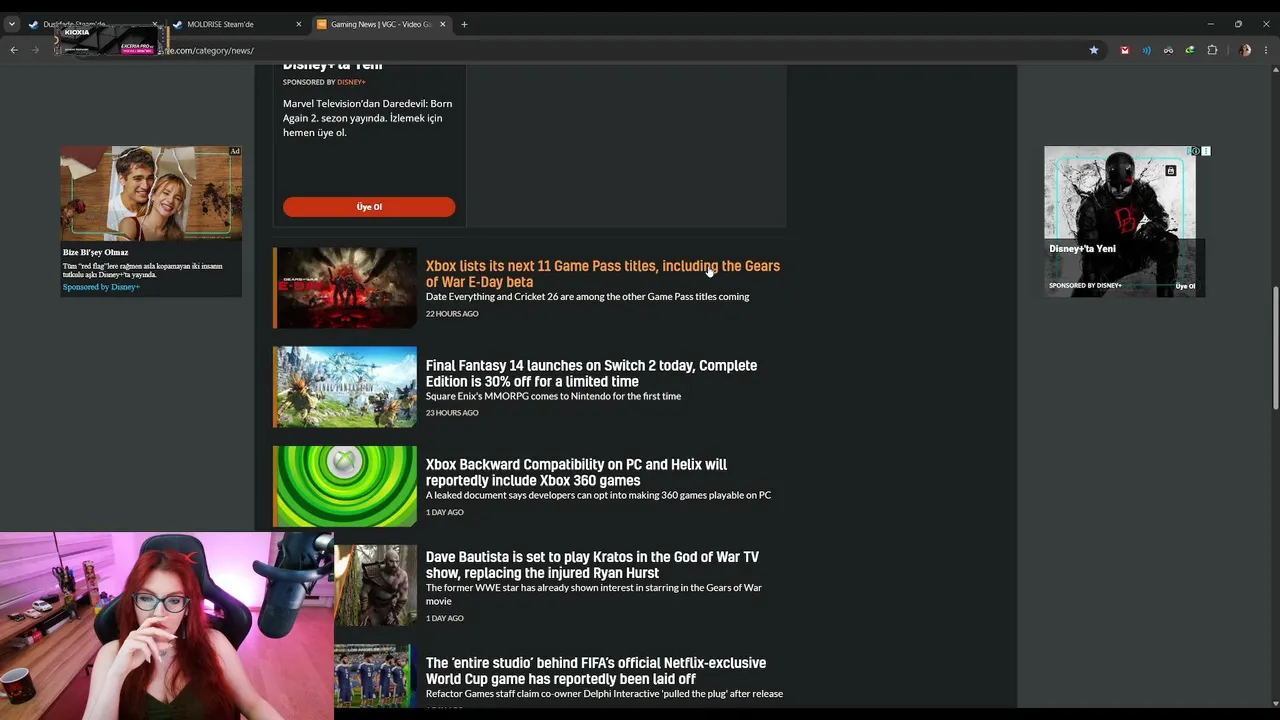Close the Gaming News VGC tab
Image resolution: width=1280 pixels, height=720 pixels.
(x=442, y=24)
